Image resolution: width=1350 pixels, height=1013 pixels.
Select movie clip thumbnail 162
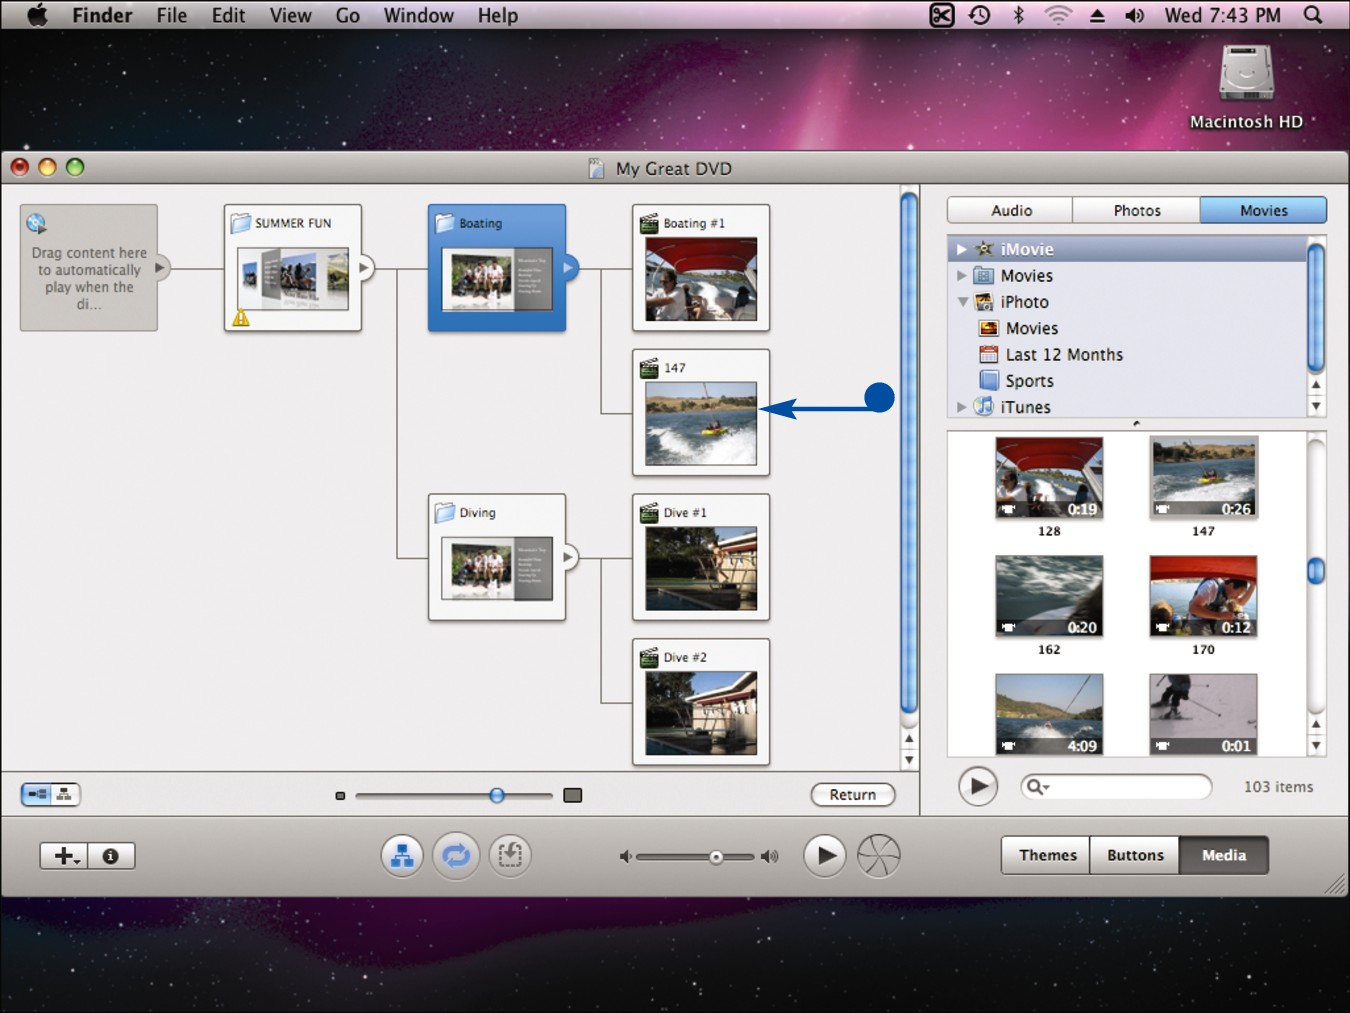(1049, 596)
